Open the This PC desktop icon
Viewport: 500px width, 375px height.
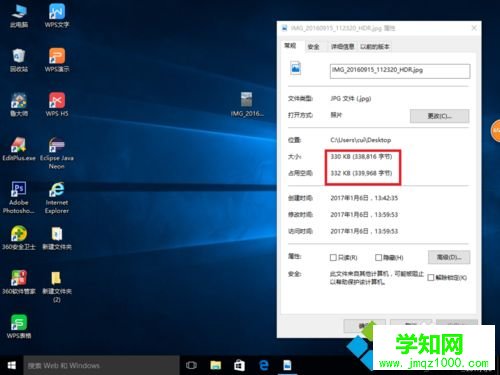tap(19, 16)
